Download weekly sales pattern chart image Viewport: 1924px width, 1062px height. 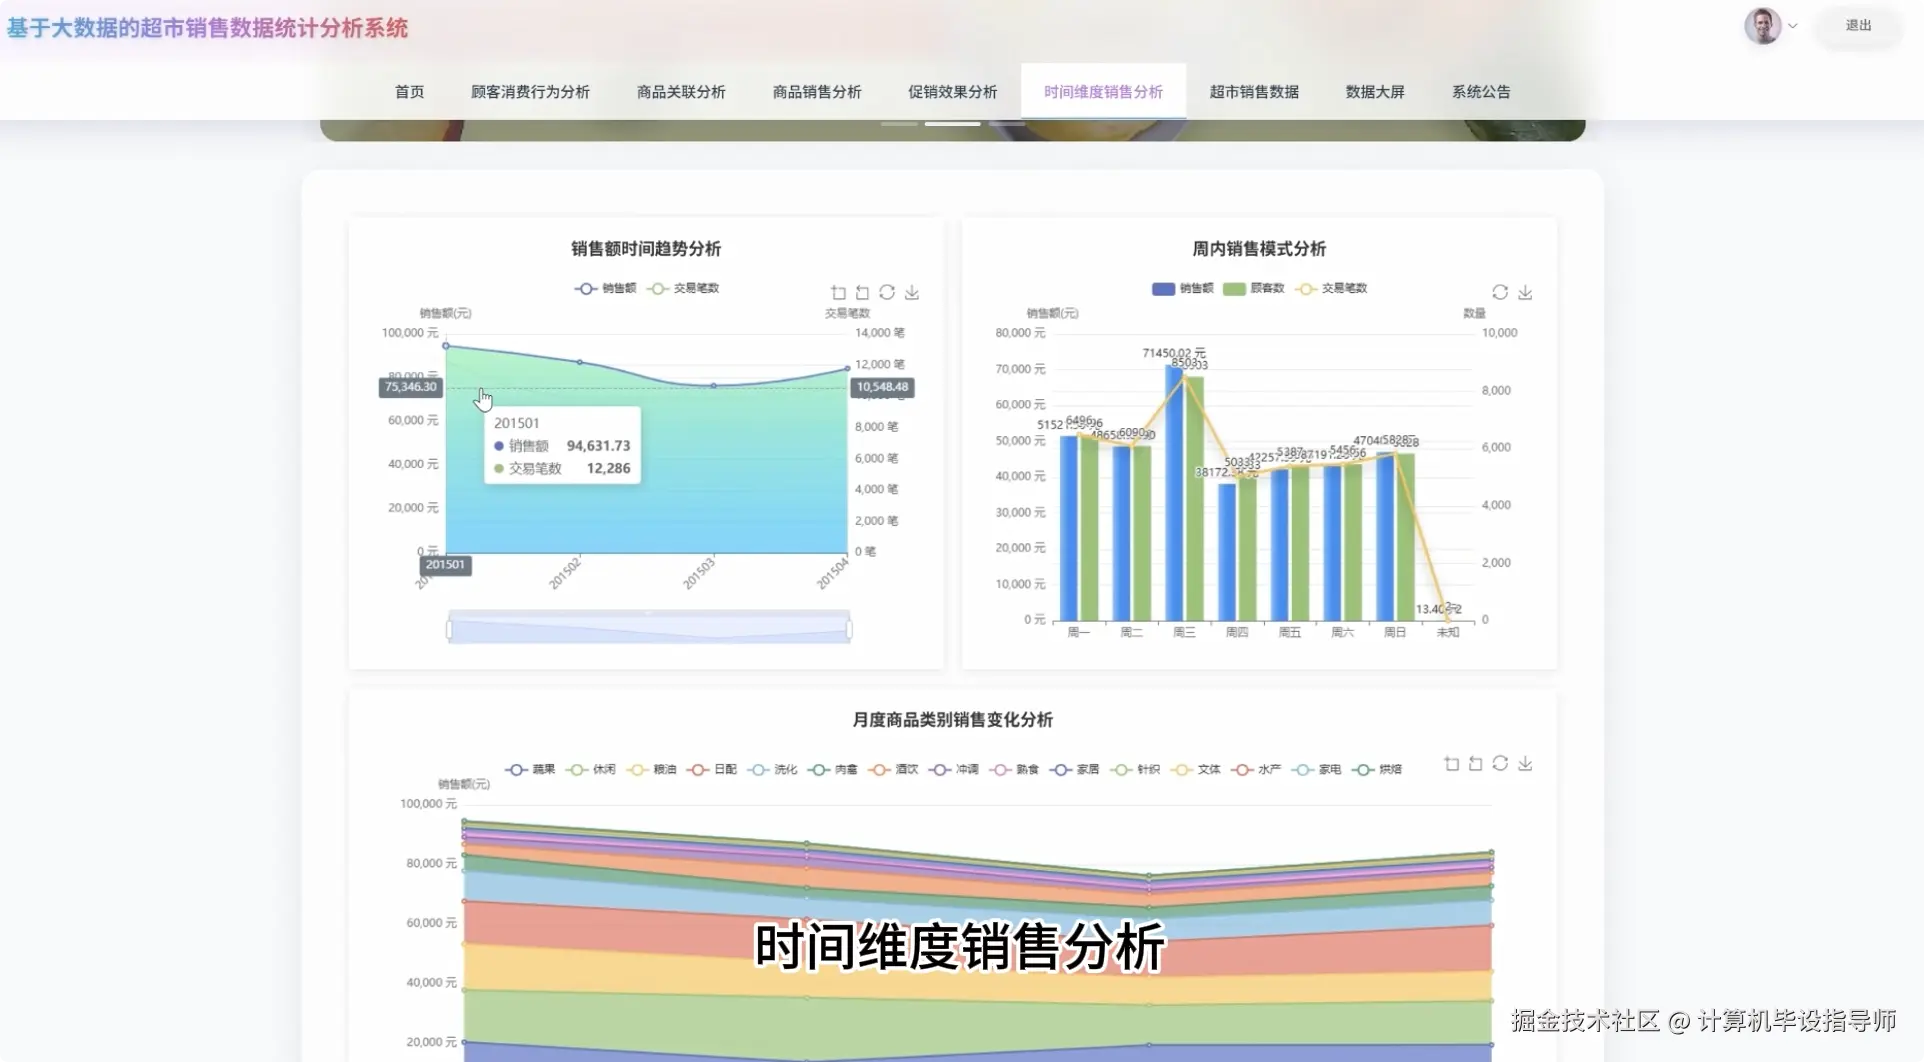click(1526, 292)
